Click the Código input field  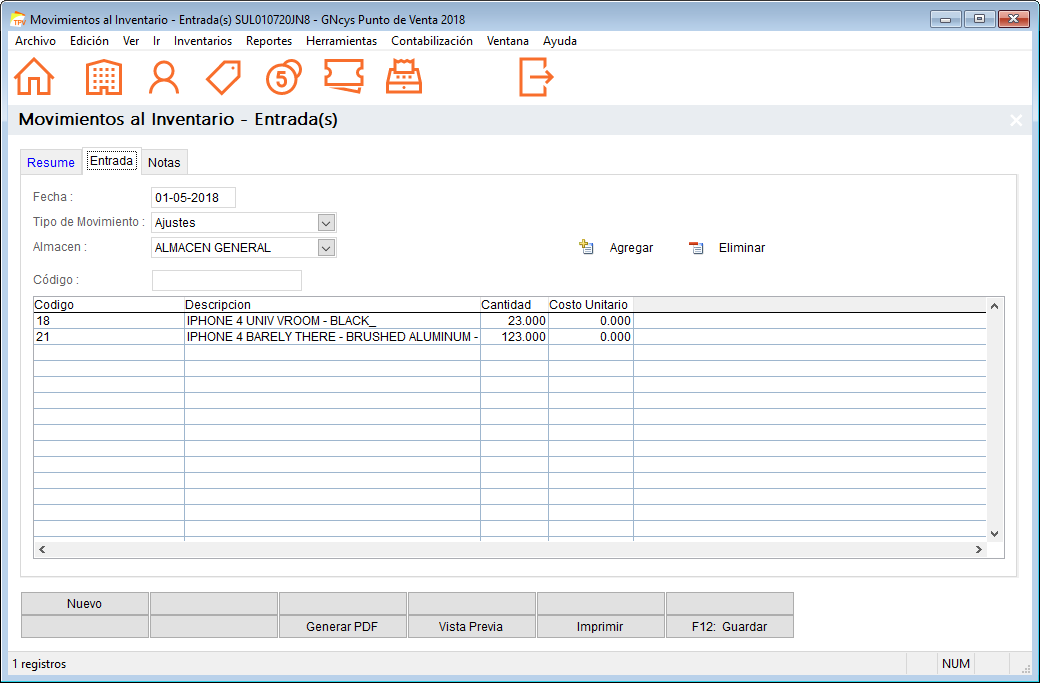point(227,280)
